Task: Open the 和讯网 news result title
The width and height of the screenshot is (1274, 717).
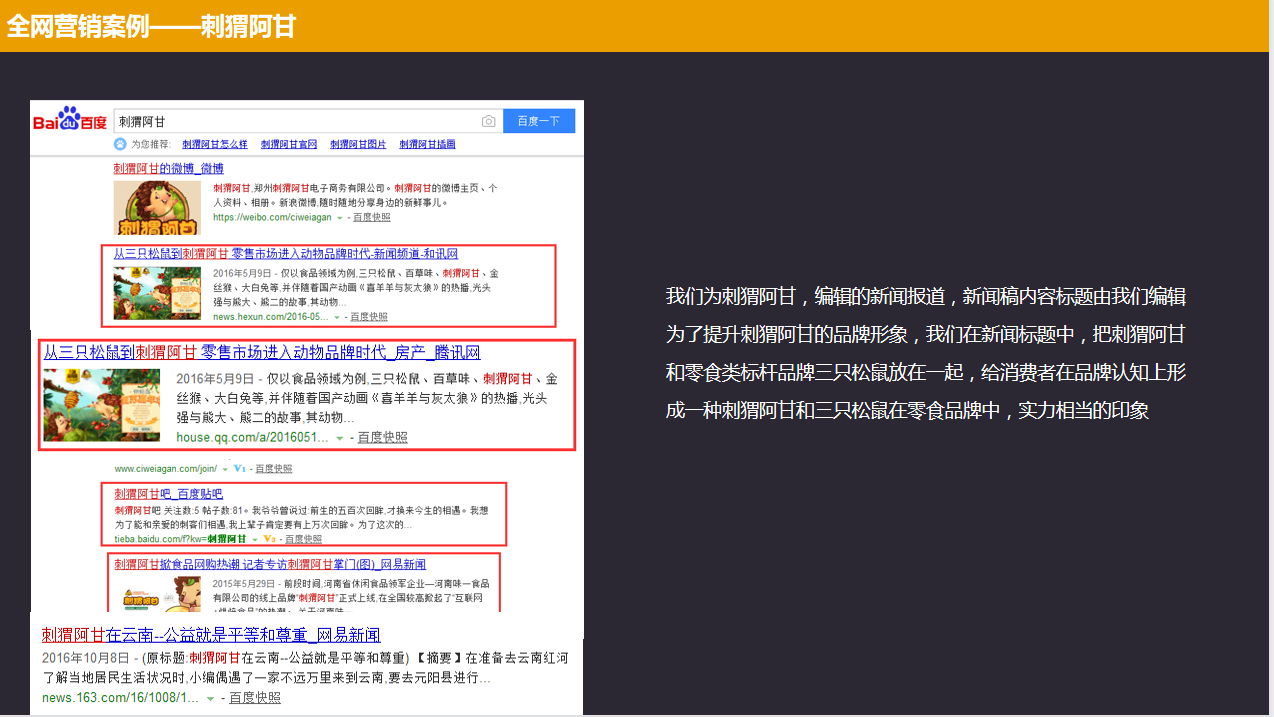Action: pos(285,254)
